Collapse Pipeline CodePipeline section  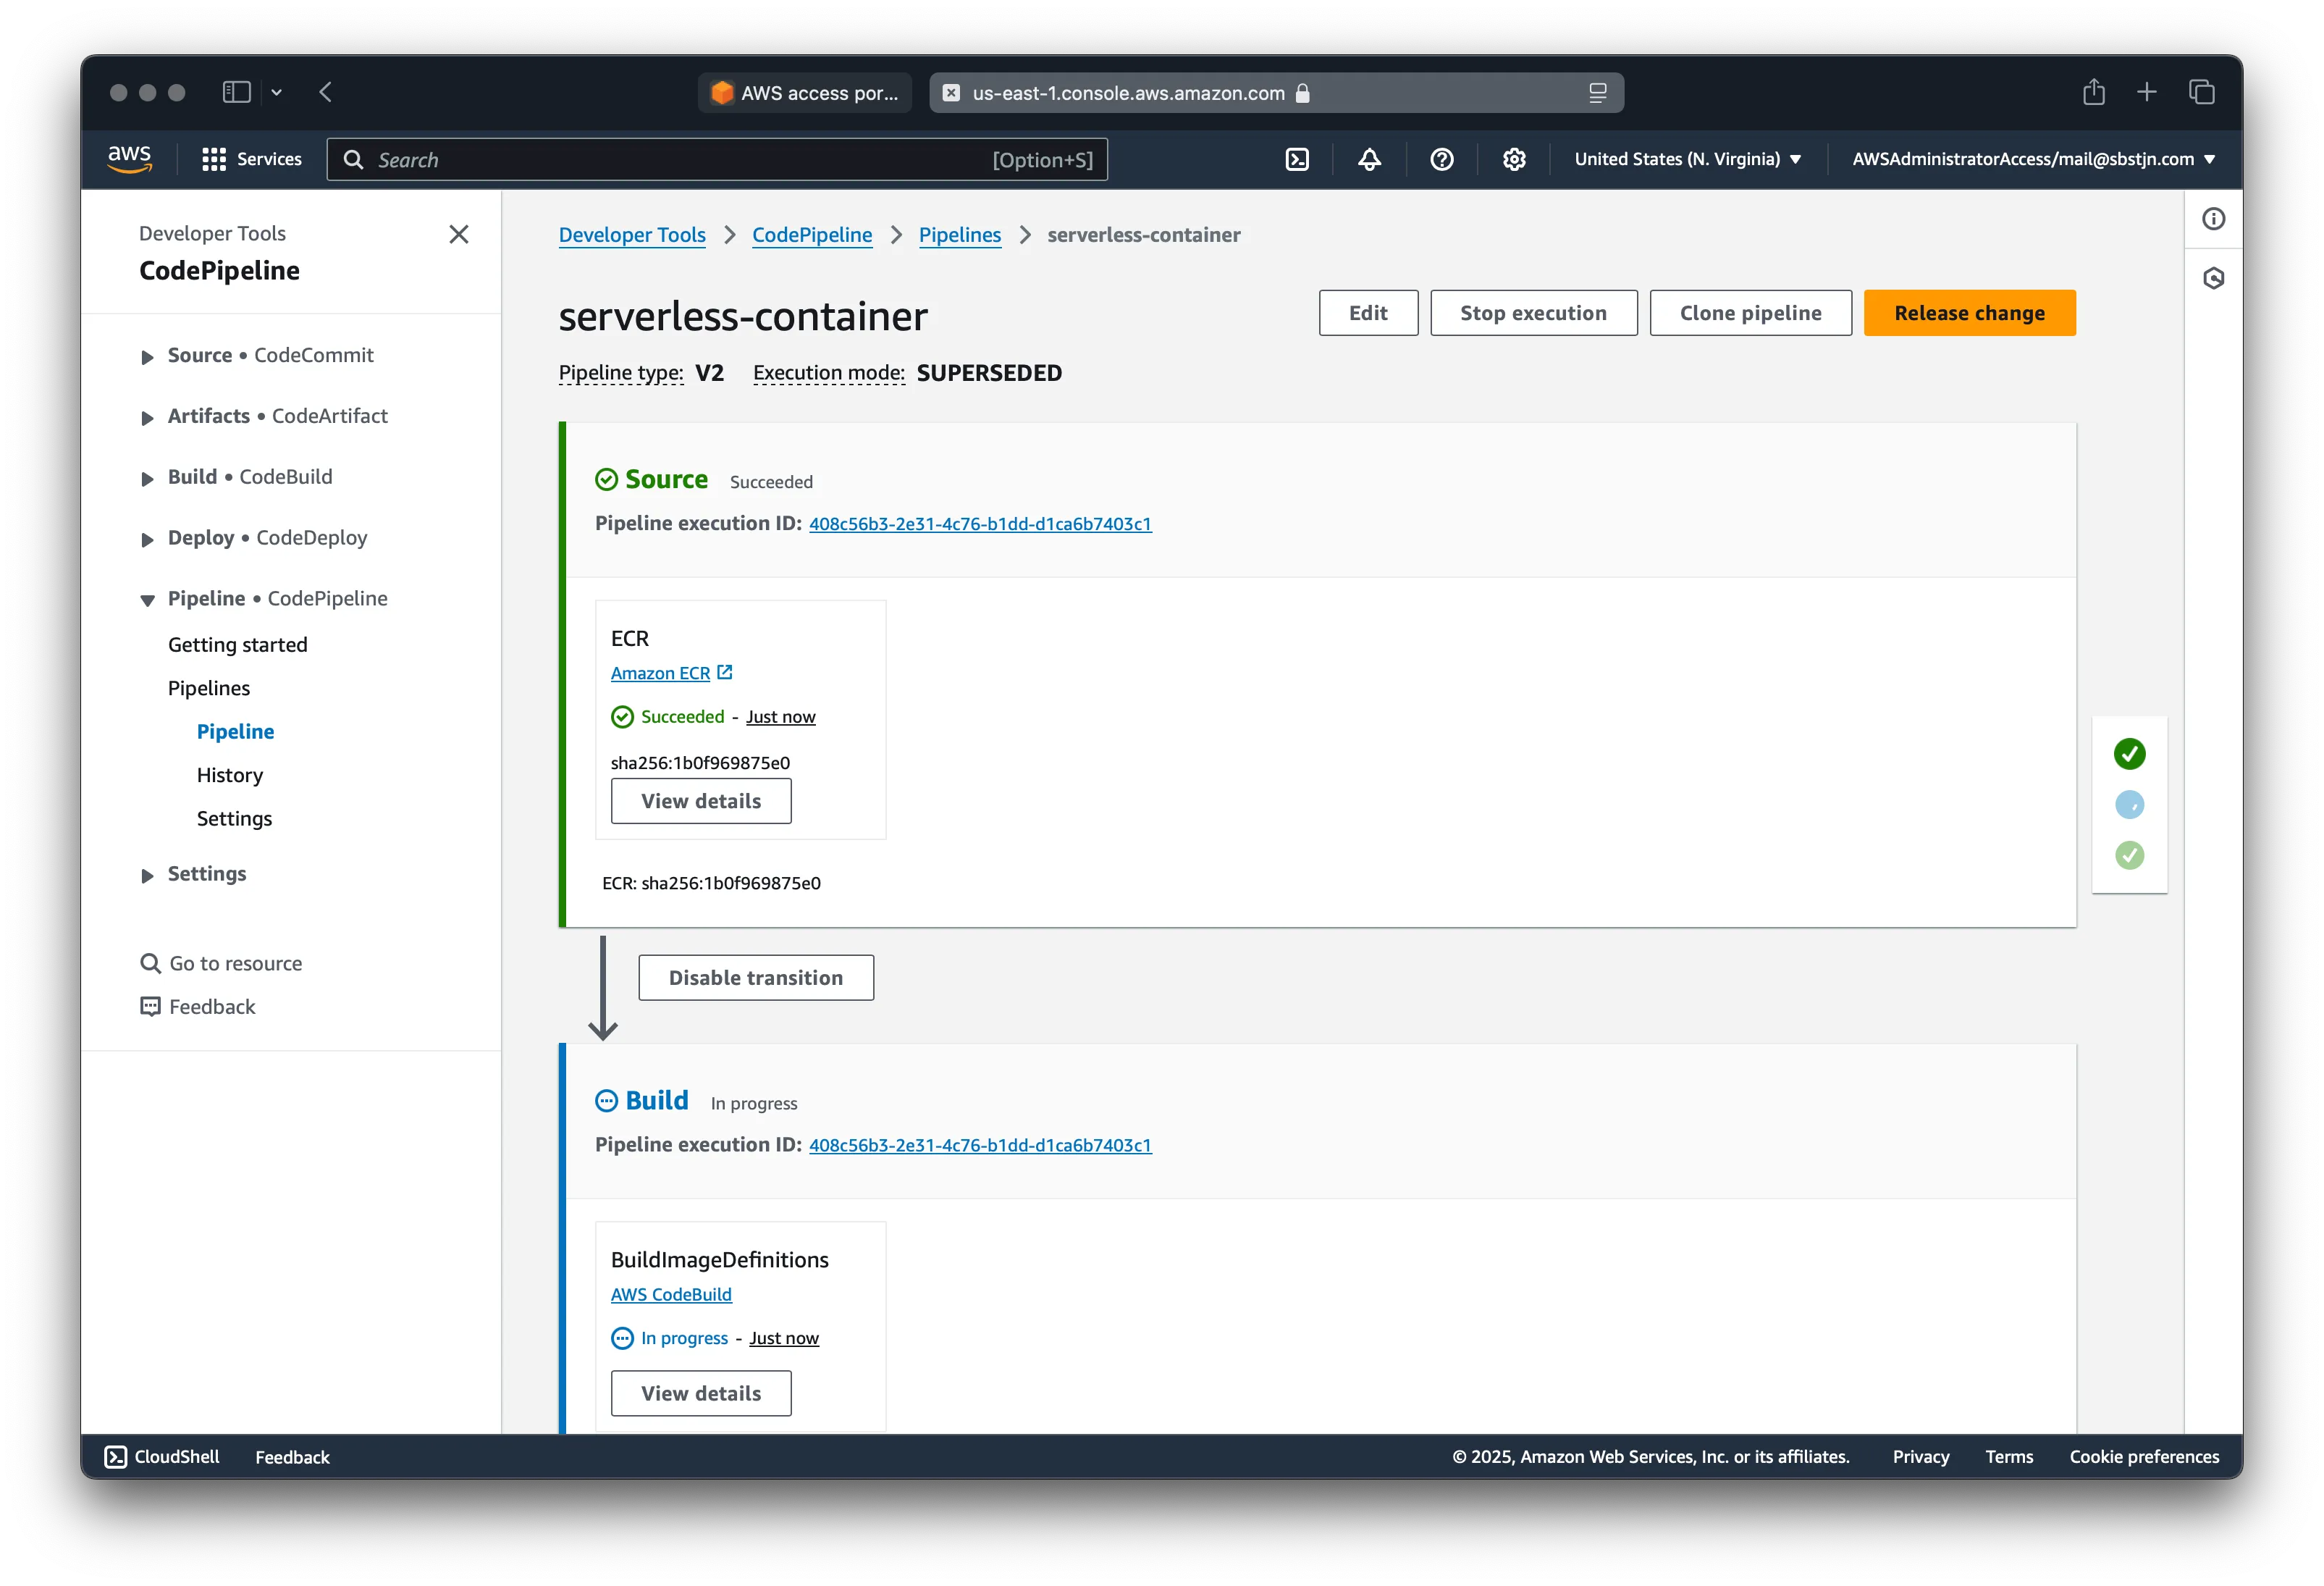[x=147, y=600]
